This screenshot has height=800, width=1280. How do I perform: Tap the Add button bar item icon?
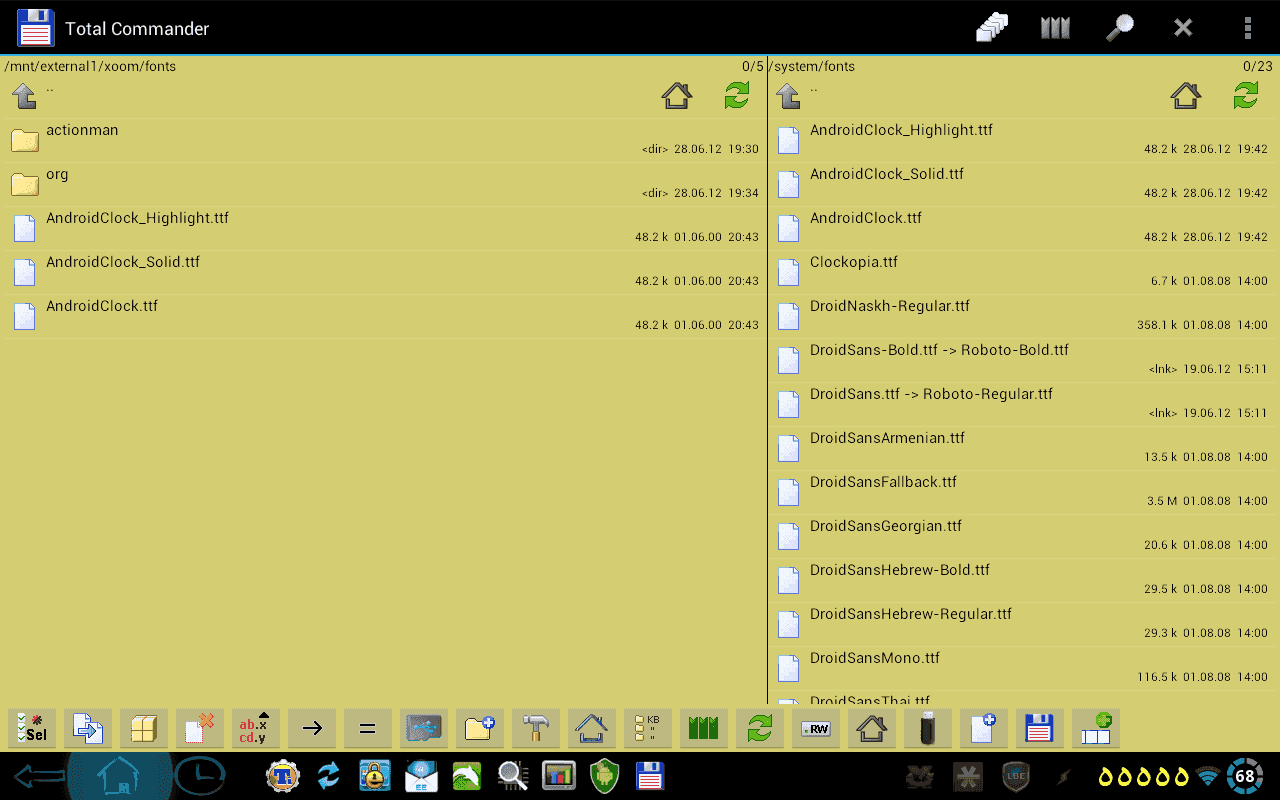point(1096,729)
